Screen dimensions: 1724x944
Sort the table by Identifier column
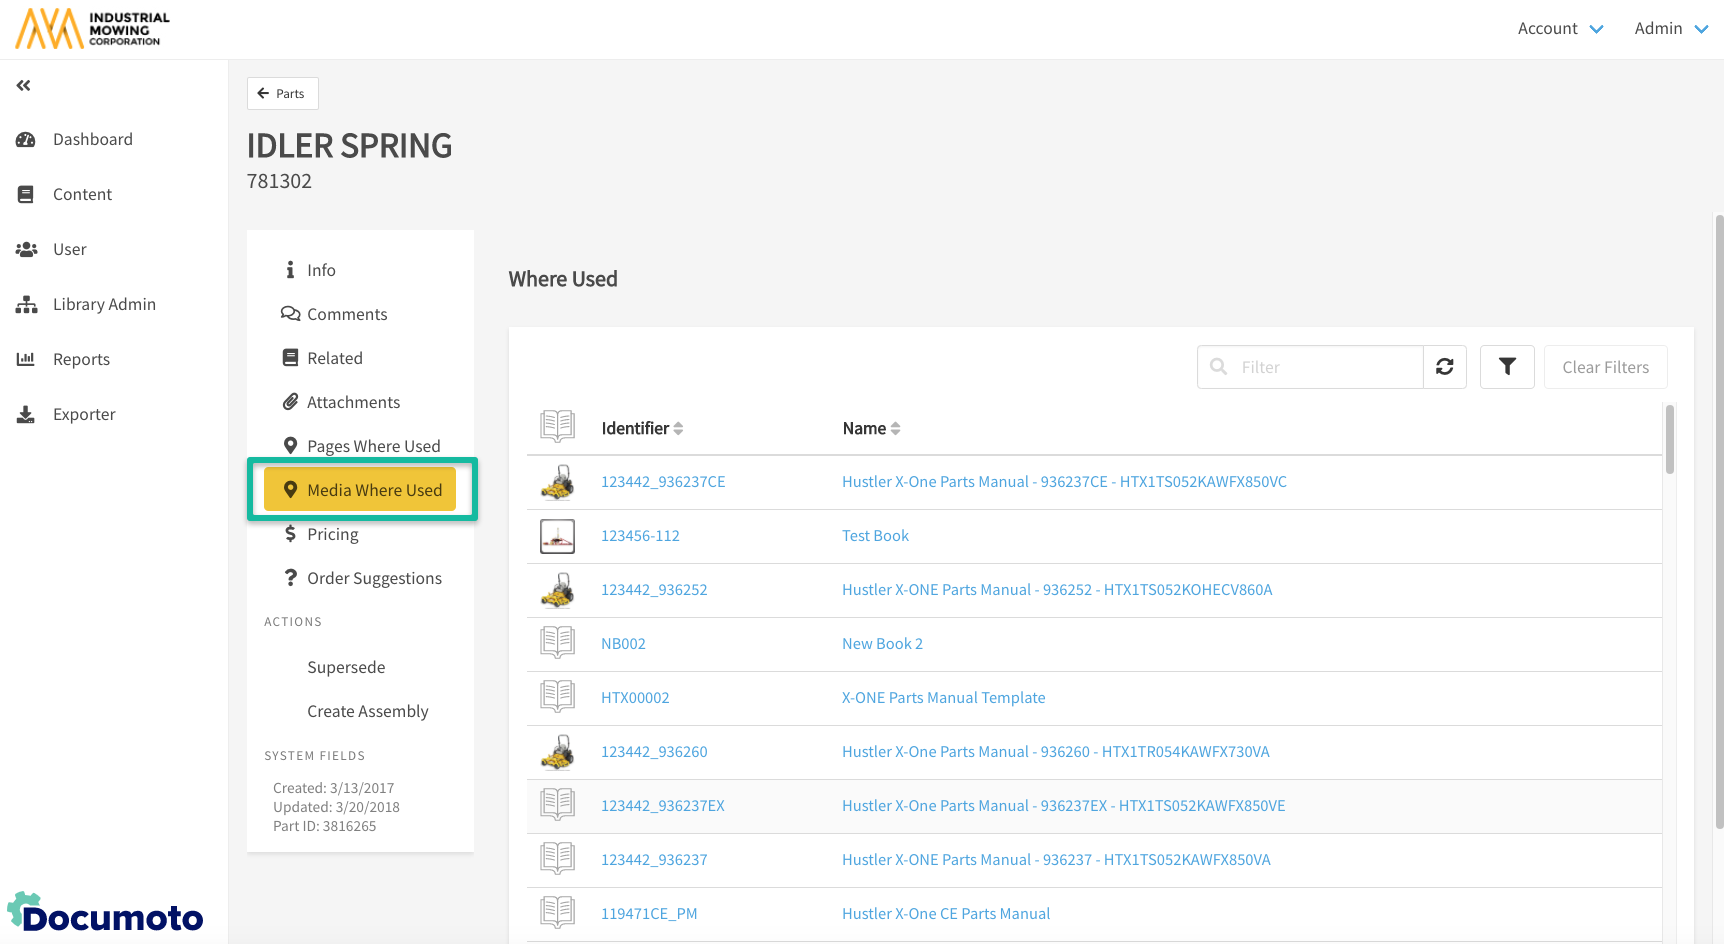click(x=641, y=428)
